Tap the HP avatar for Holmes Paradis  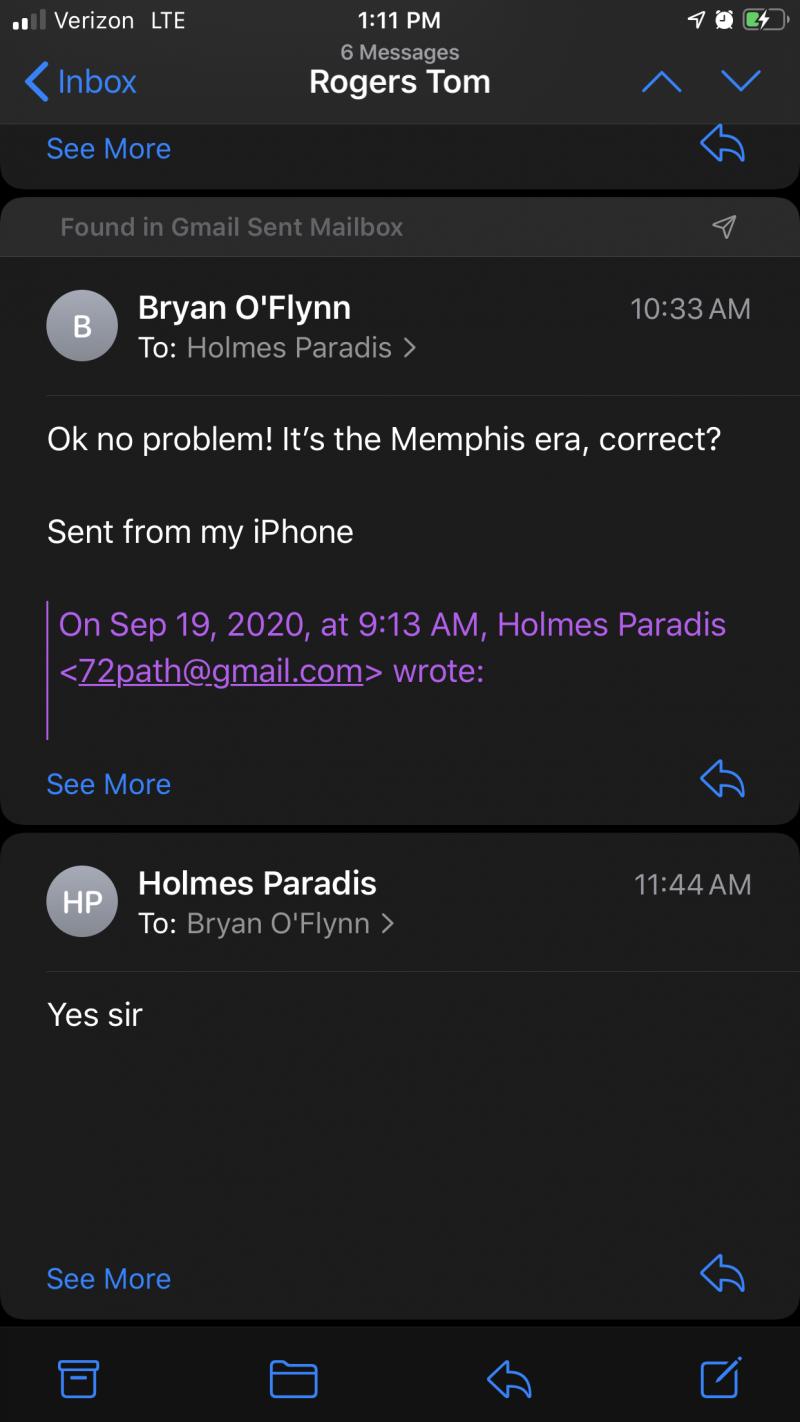[x=82, y=902]
